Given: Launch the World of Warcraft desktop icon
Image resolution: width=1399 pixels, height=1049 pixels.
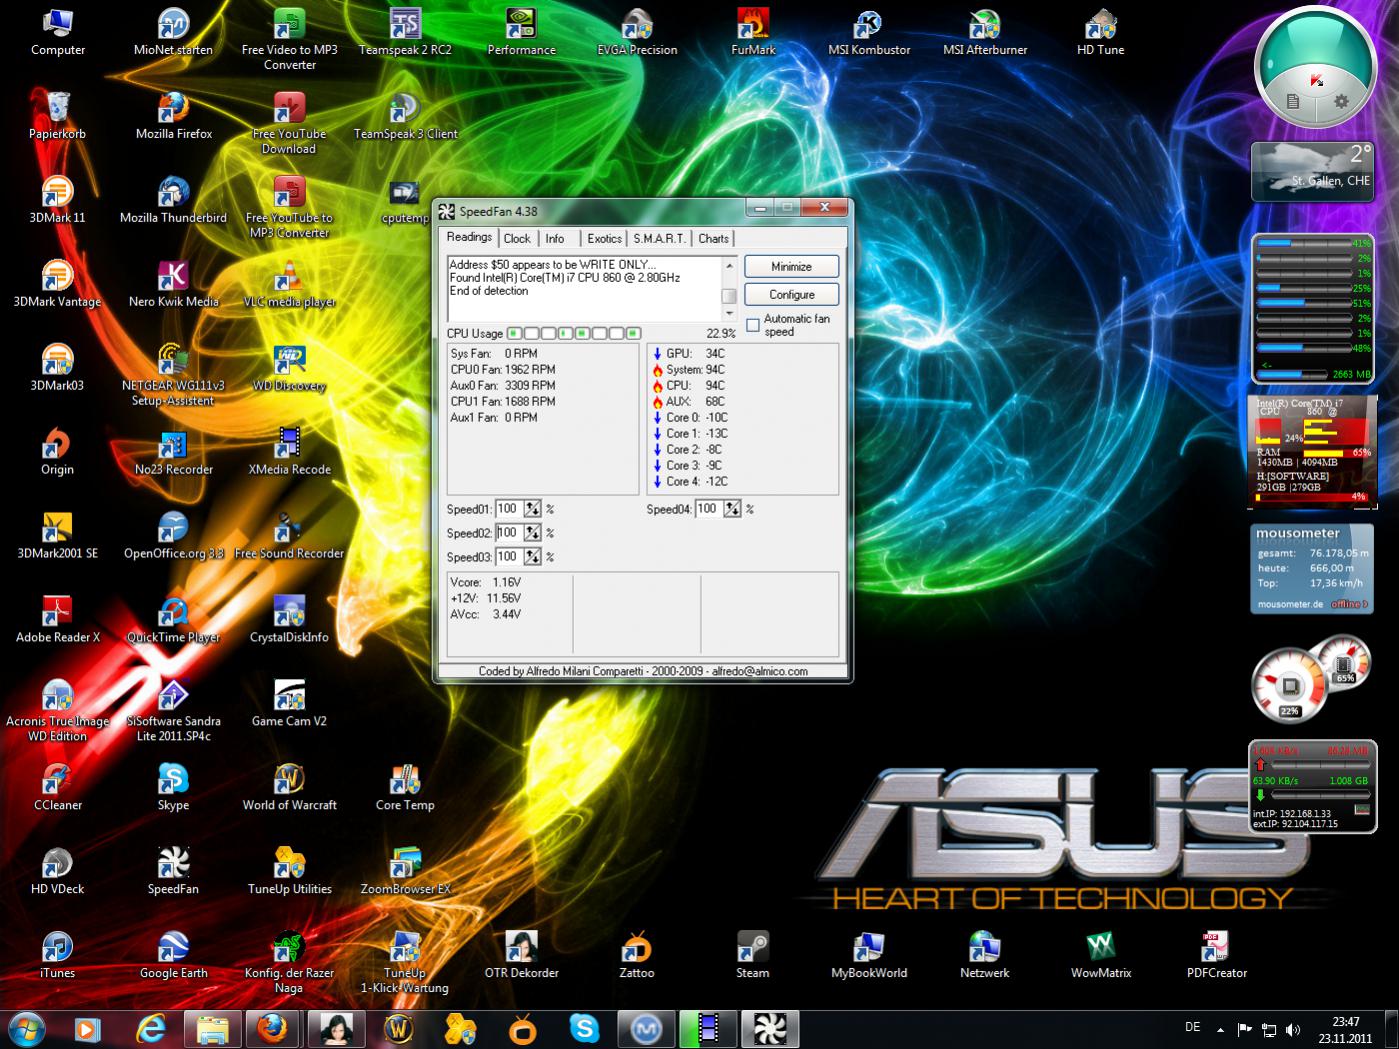Looking at the screenshot, I should (289, 786).
